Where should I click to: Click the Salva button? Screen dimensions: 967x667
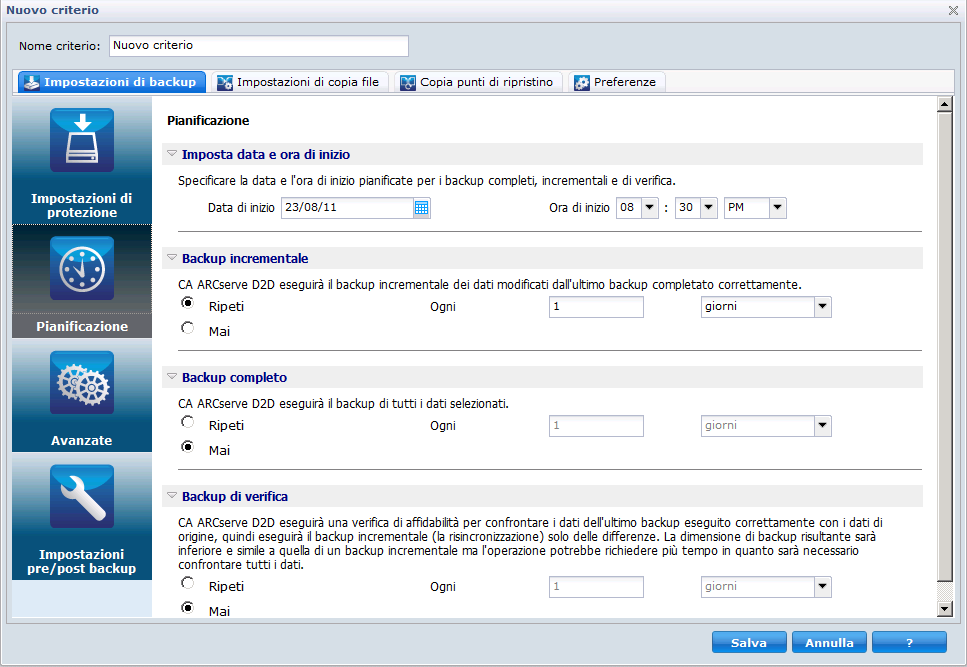(x=749, y=642)
